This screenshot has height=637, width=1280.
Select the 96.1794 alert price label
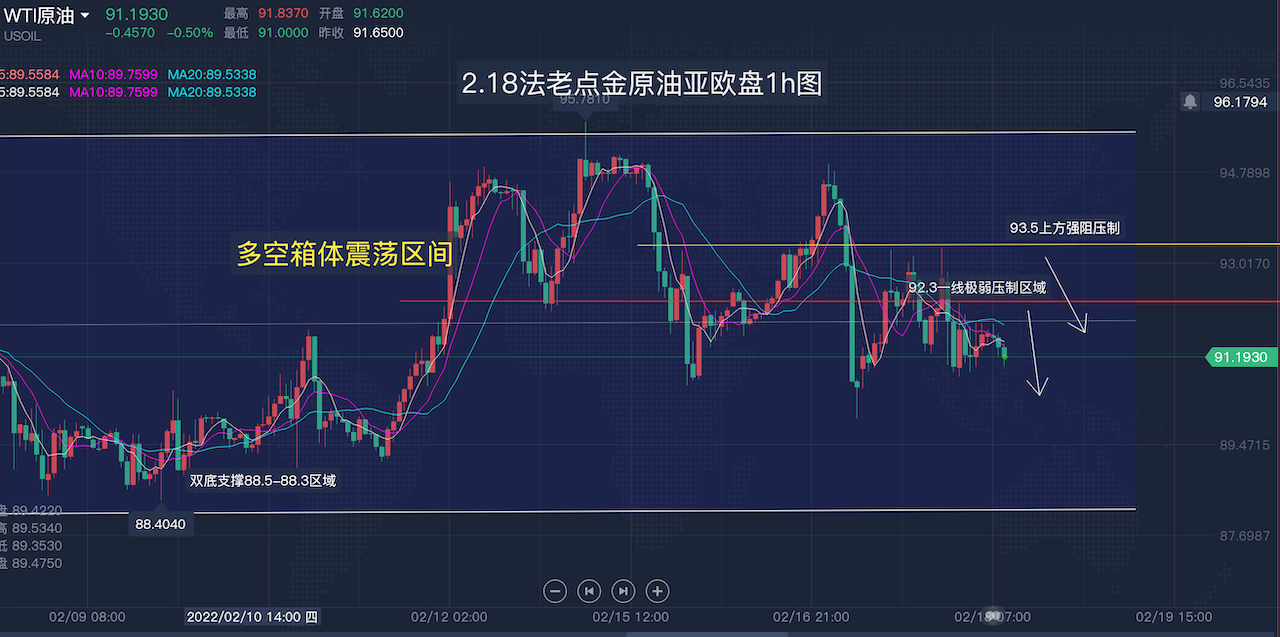point(1240,102)
